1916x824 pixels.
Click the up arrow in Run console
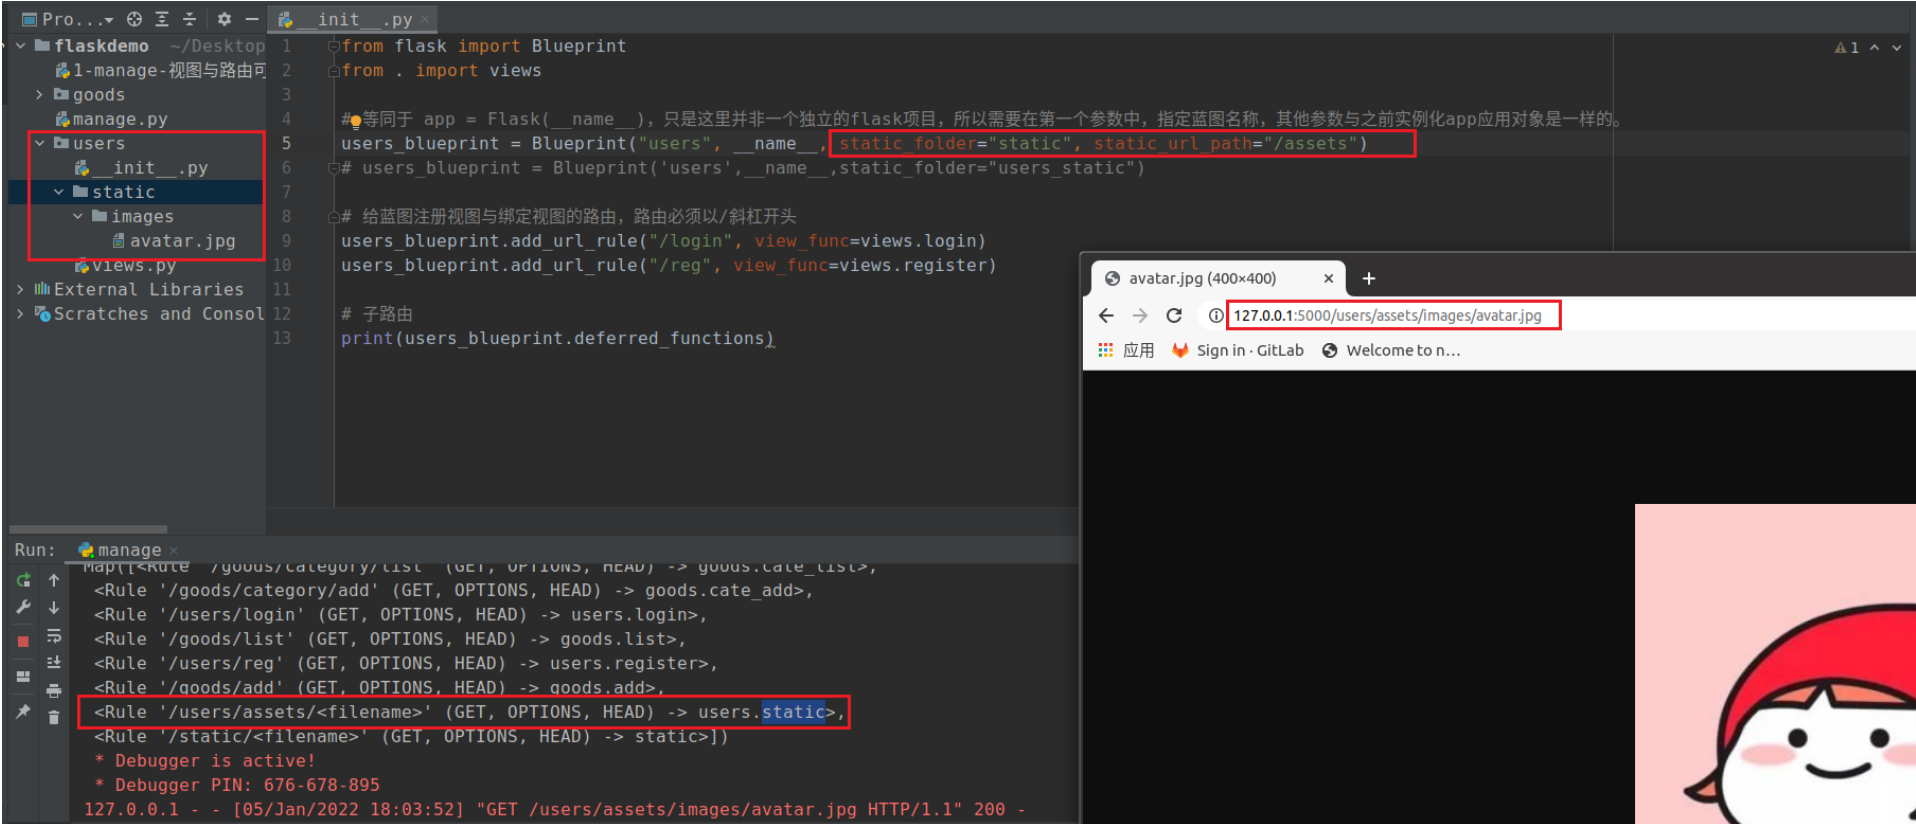click(x=54, y=580)
